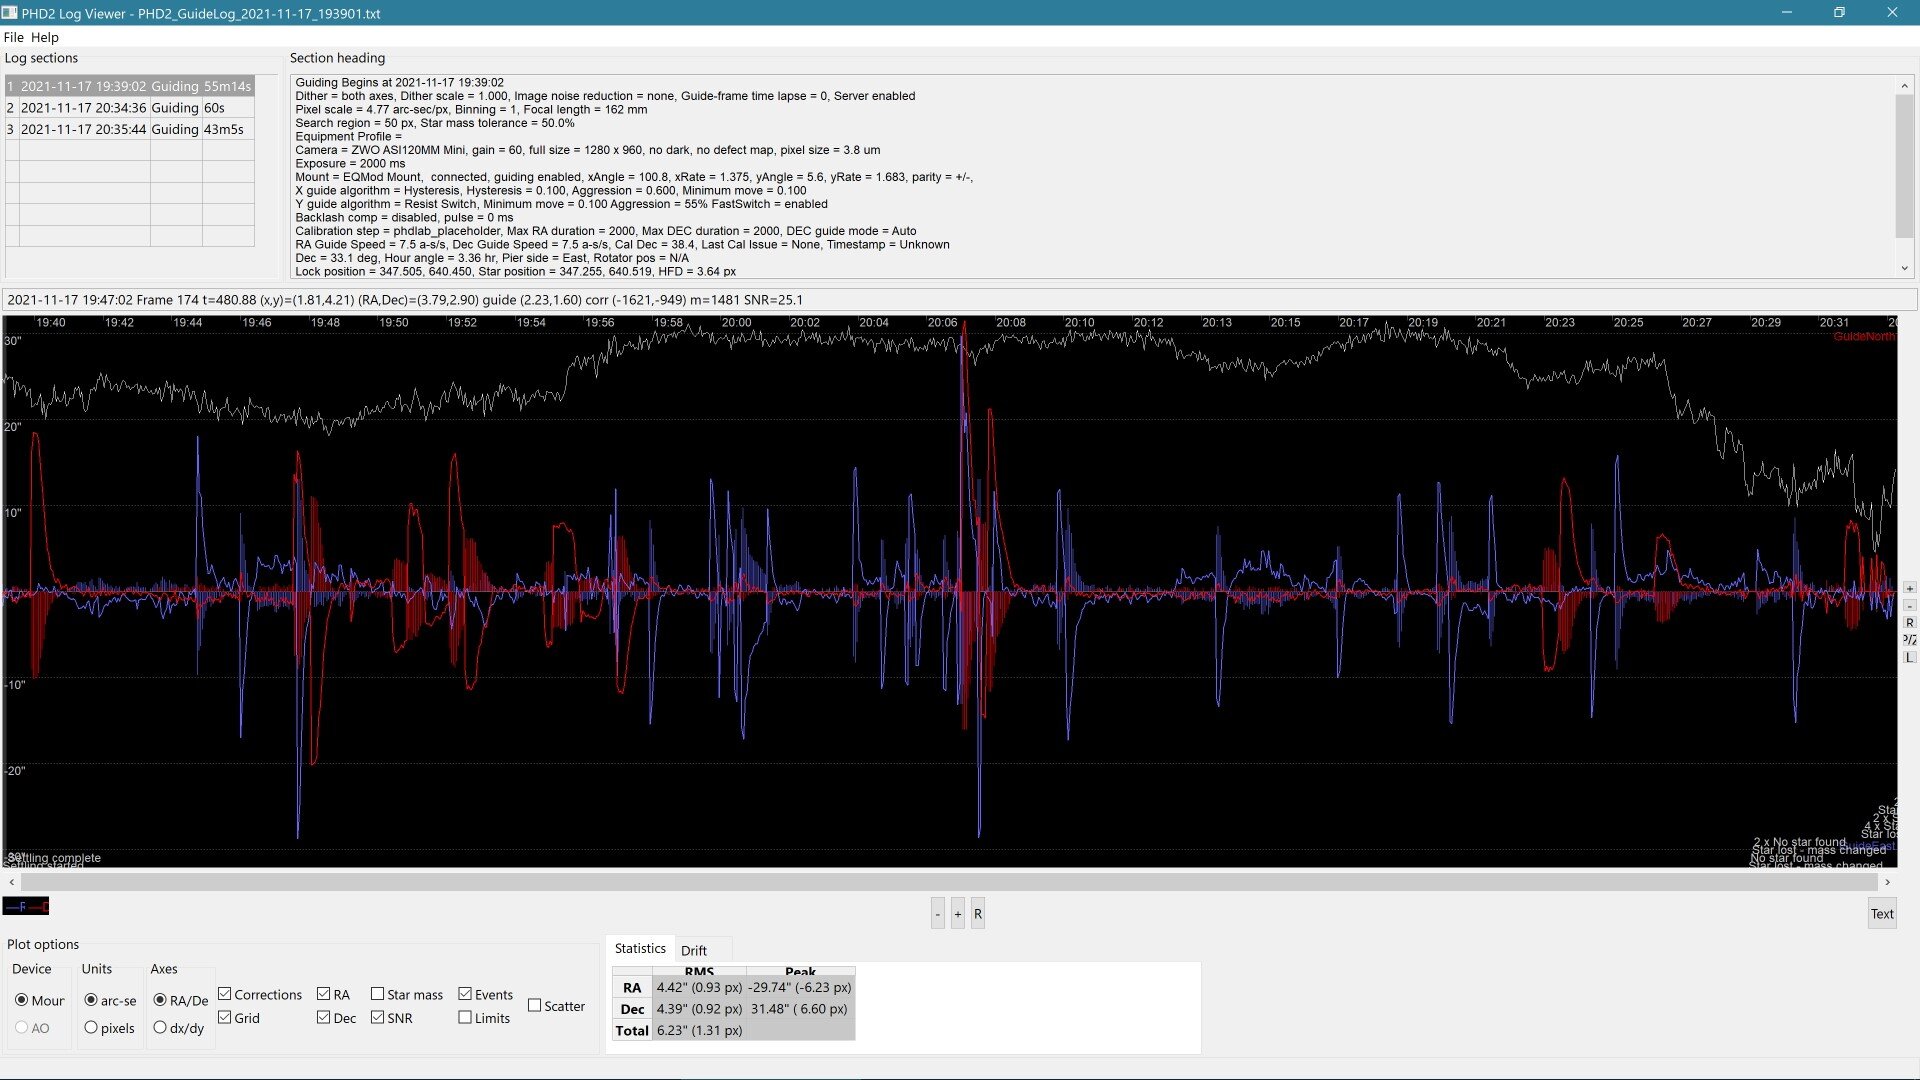
Task: Click the L button at graph's right edge
Action: (x=1909, y=657)
